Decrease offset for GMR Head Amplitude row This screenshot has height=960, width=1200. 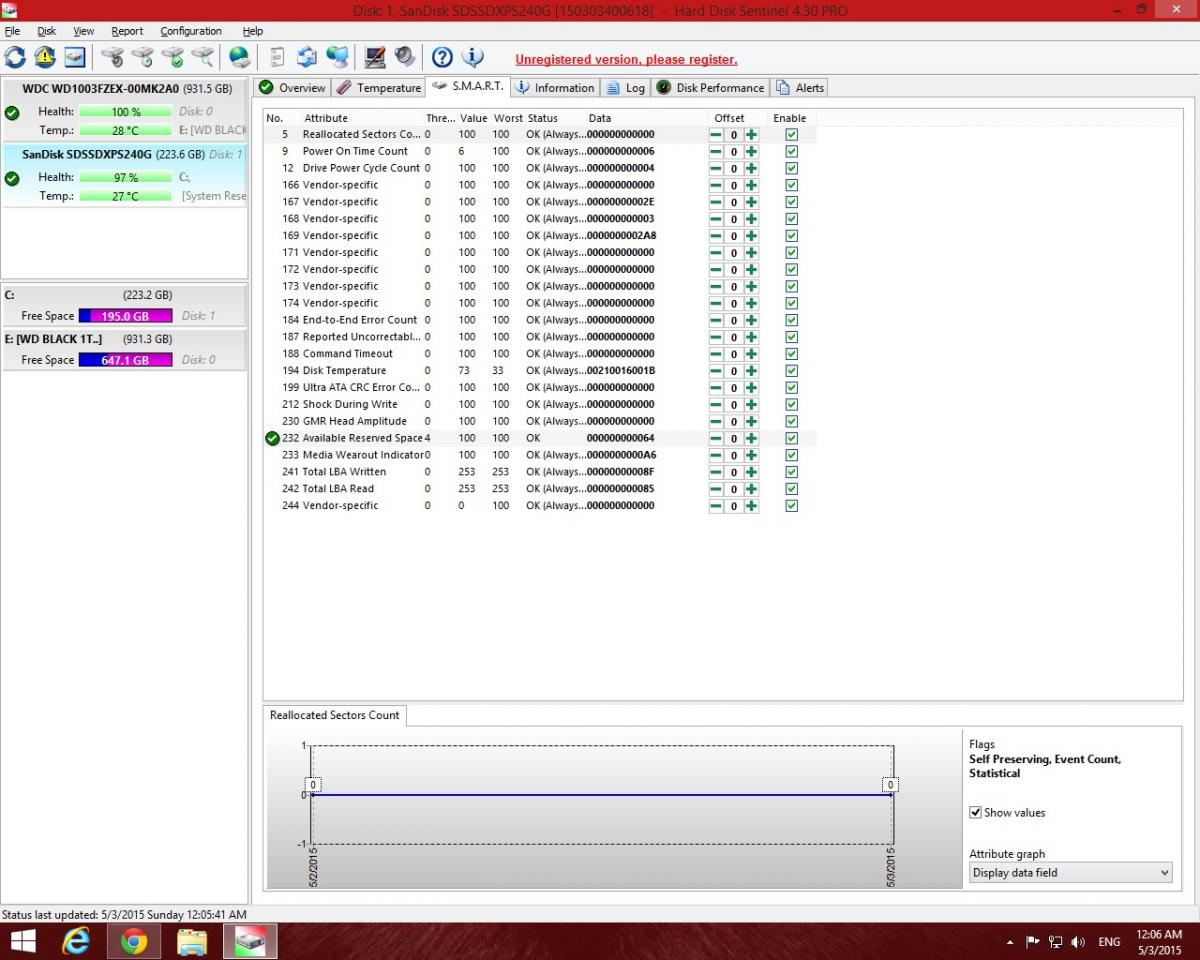(716, 421)
